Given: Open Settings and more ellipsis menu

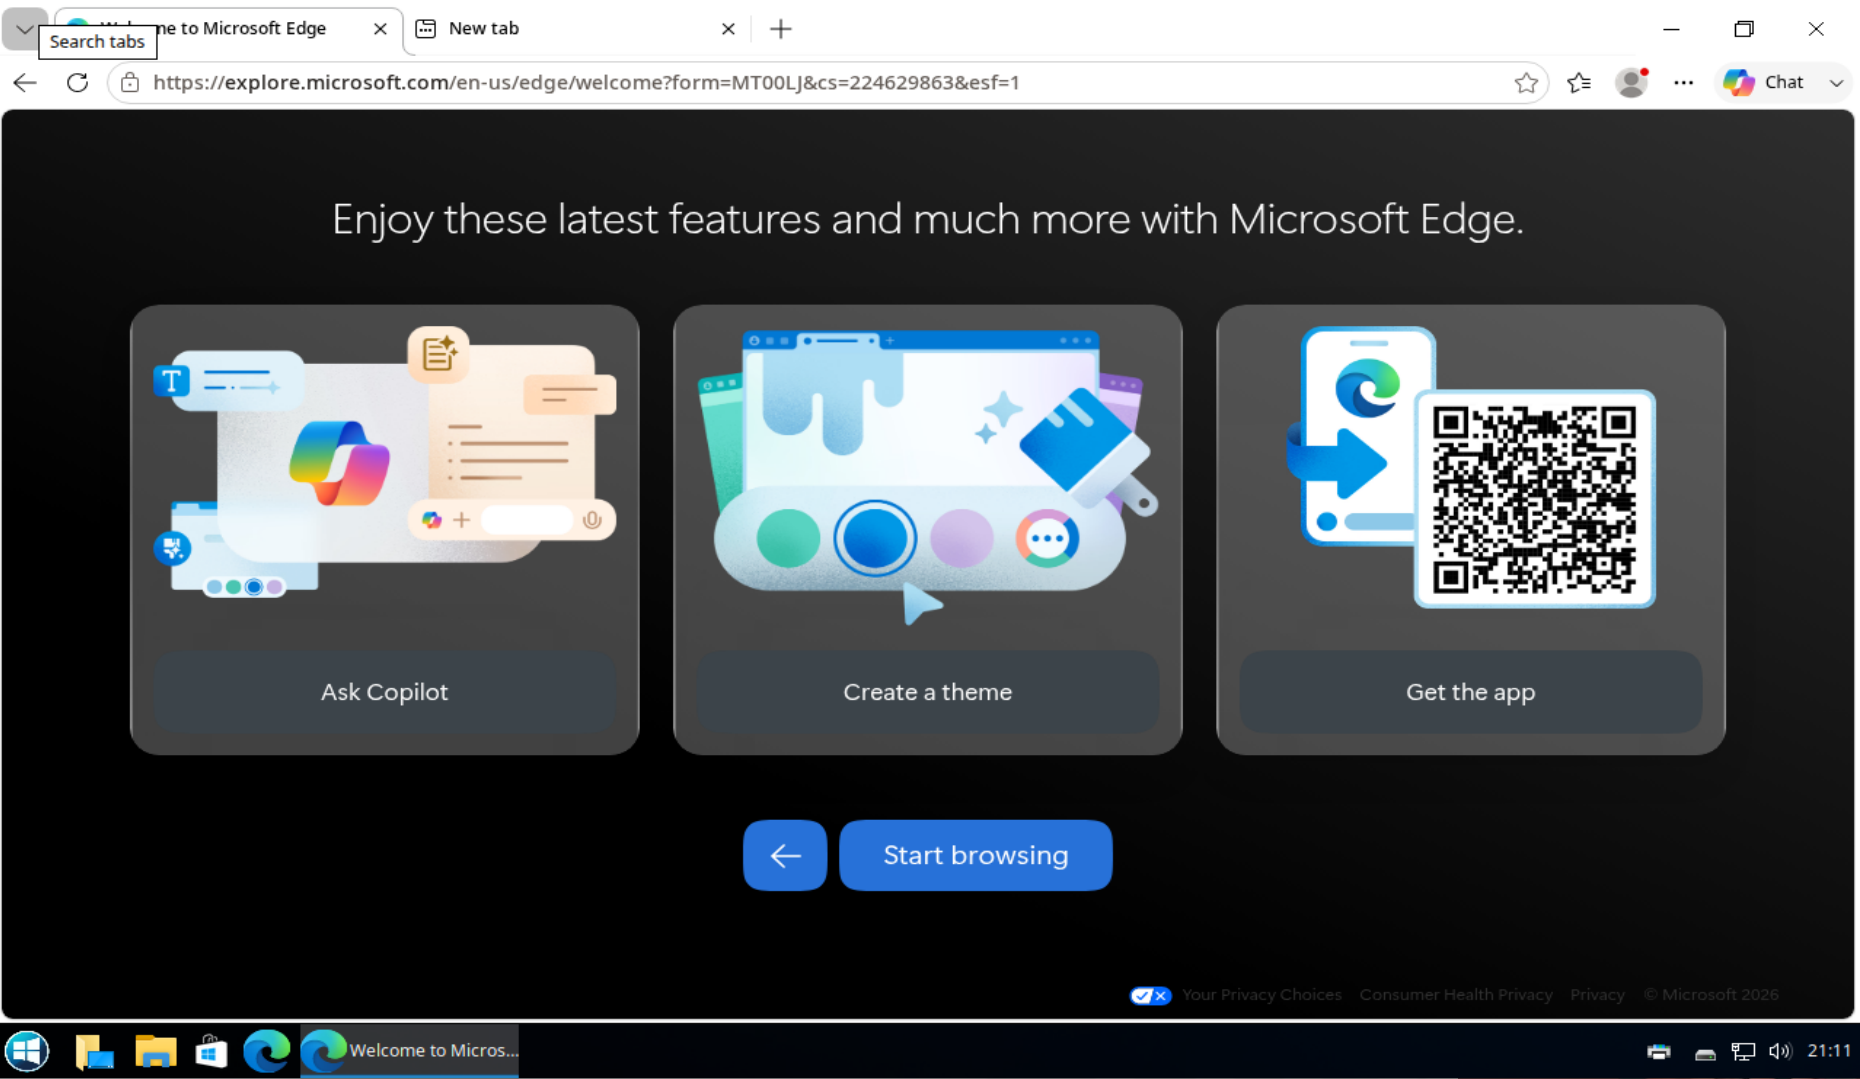Looking at the screenshot, I should [1684, 83].
